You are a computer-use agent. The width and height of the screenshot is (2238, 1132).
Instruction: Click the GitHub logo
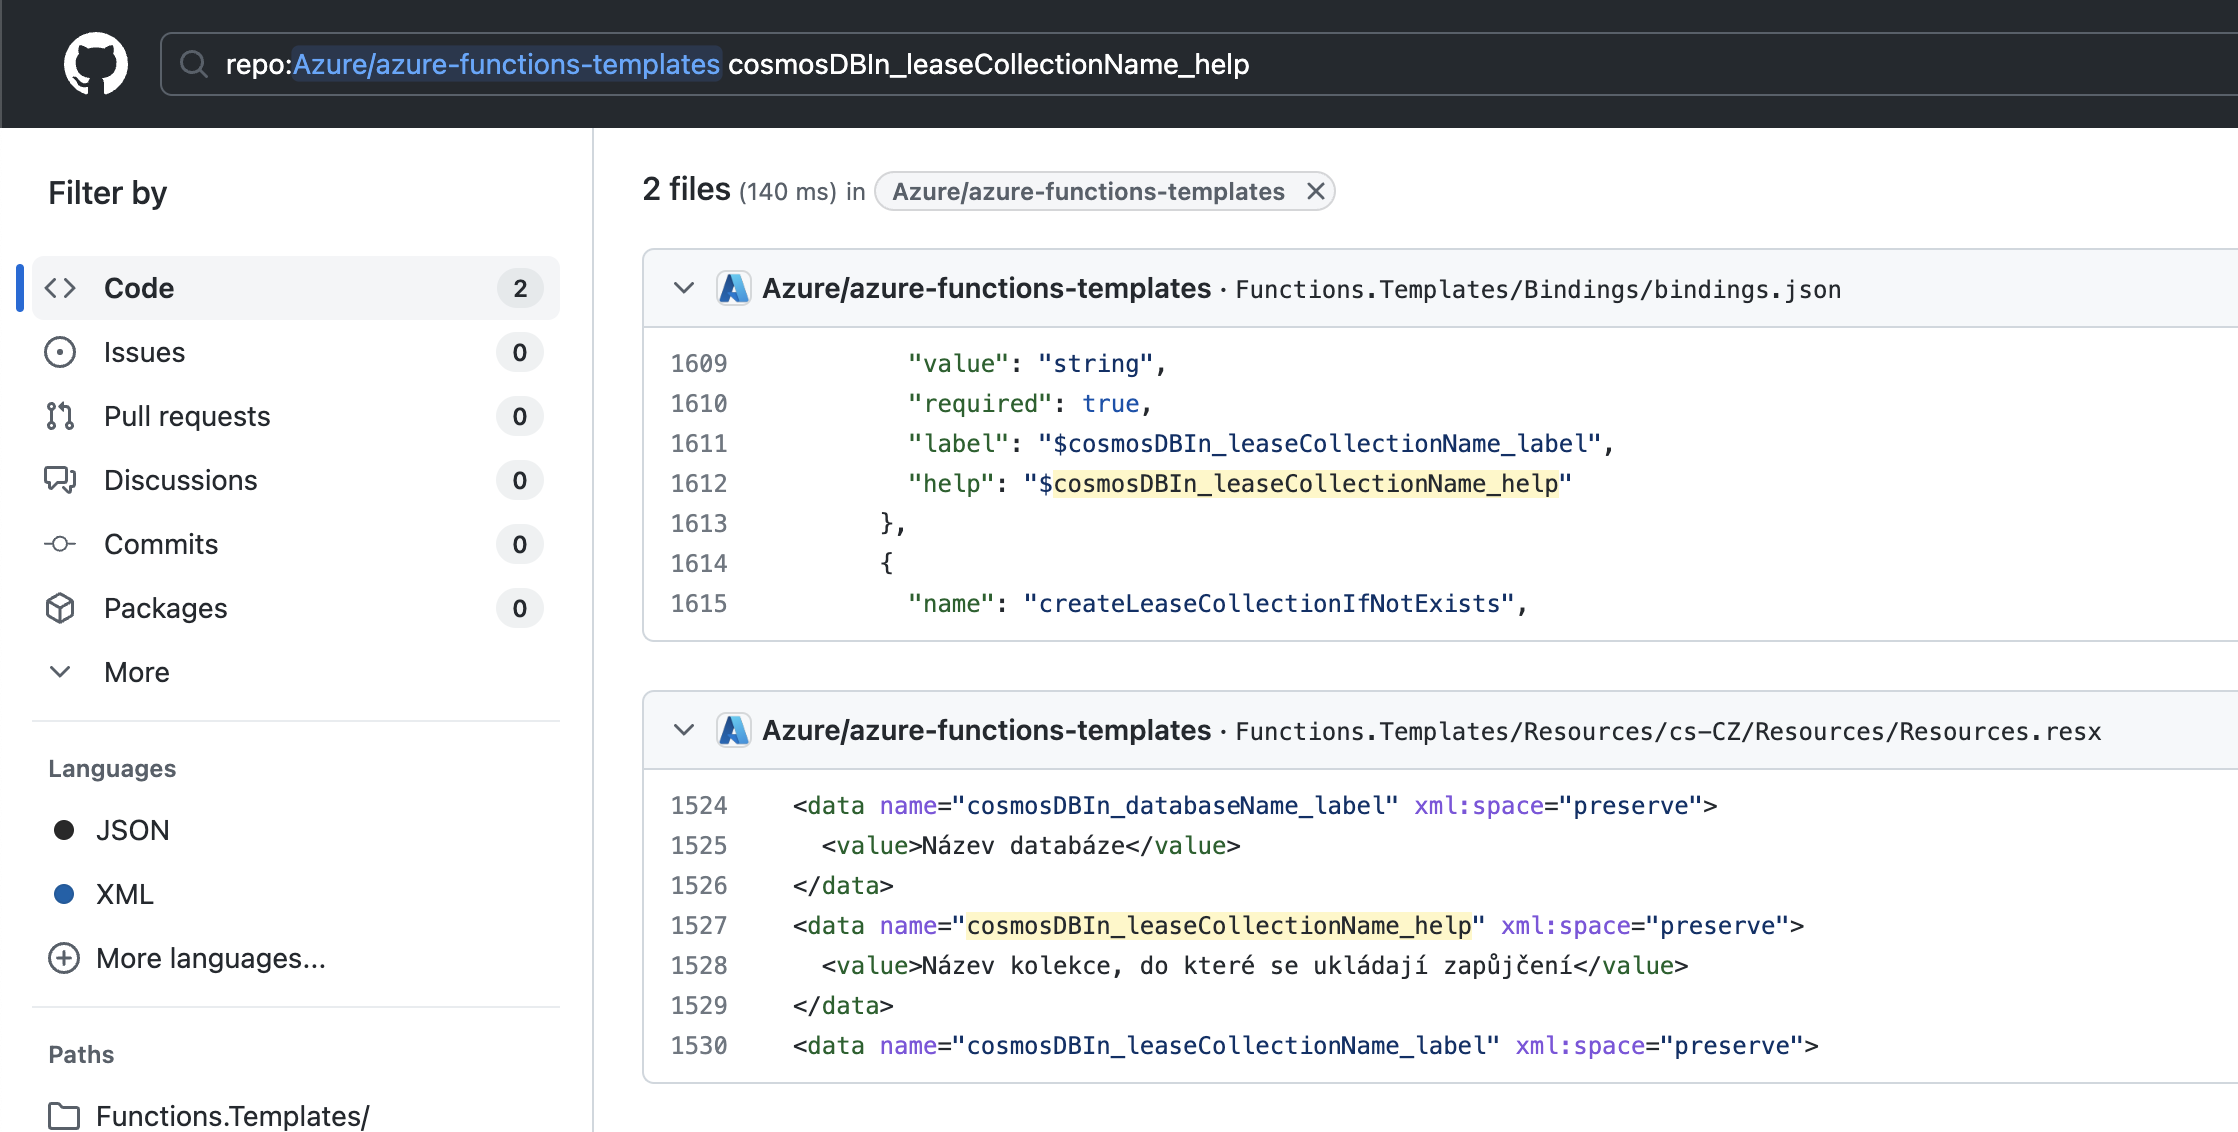(96, 63)
